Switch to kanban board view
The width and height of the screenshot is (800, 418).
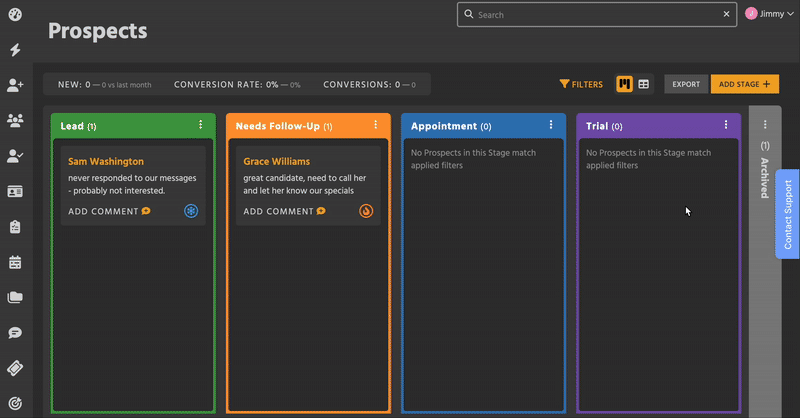(624, 84)
